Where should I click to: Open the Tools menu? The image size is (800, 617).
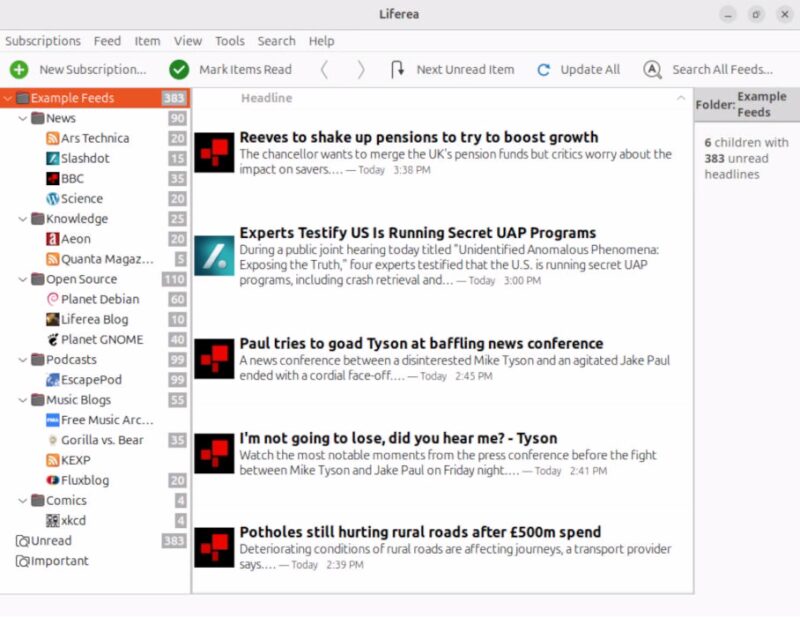(x=229, y=41)
